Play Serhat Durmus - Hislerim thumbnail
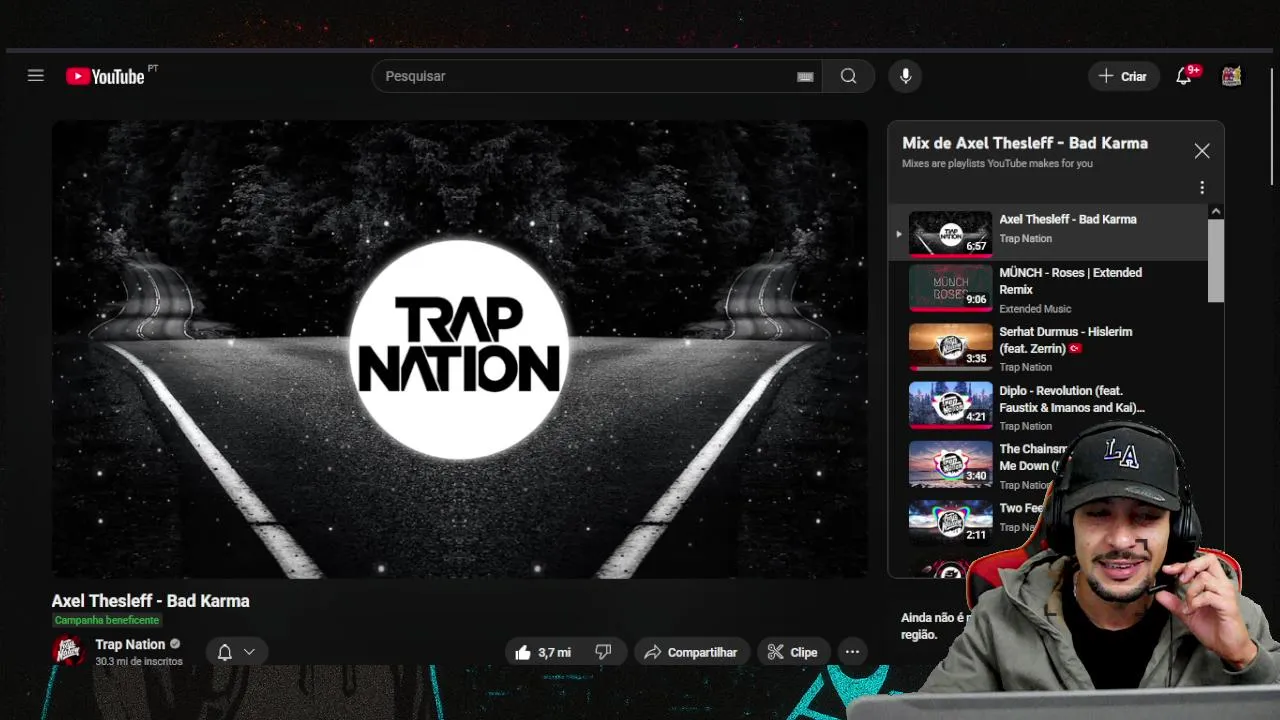The height and width of the screenshot is (720, 1280). coord(950,348)
